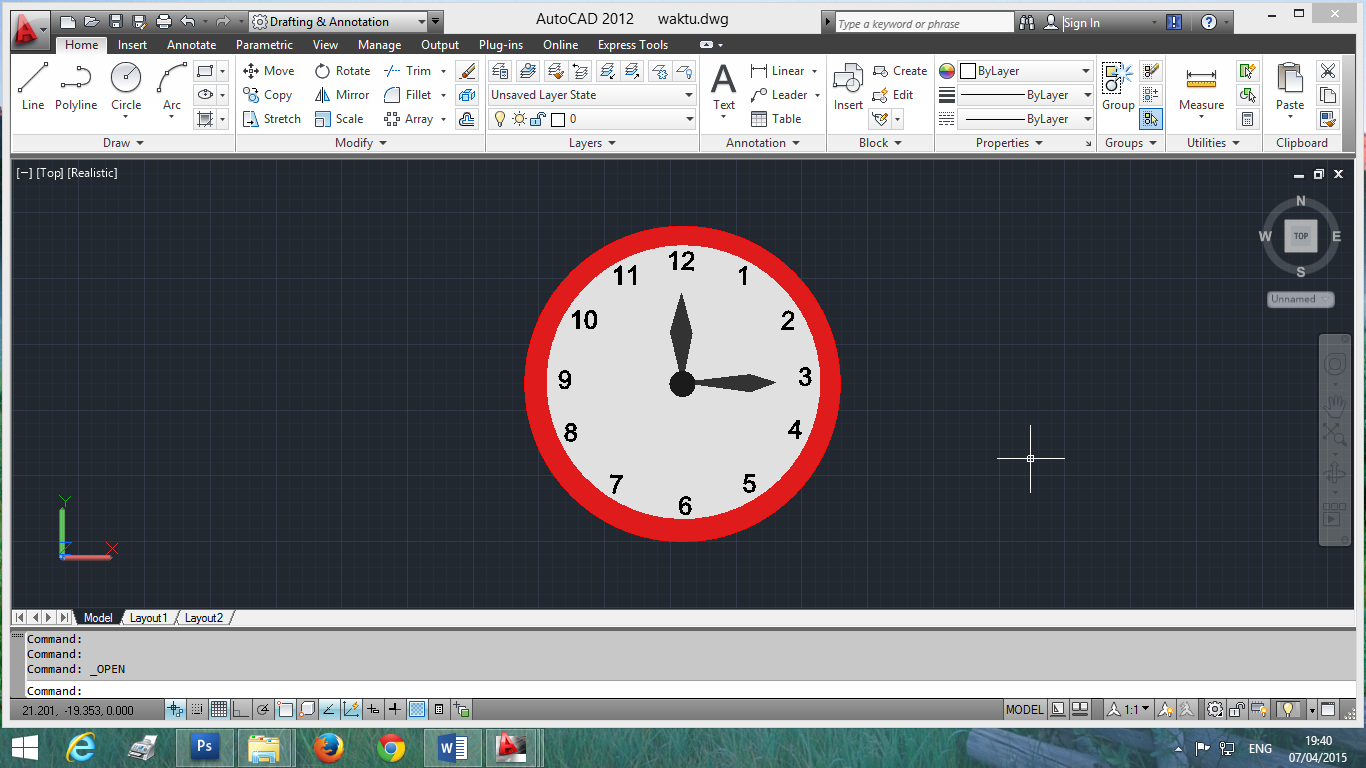Open the View ribbon tab
The image size is (1366, 768).
pos(325,45)
